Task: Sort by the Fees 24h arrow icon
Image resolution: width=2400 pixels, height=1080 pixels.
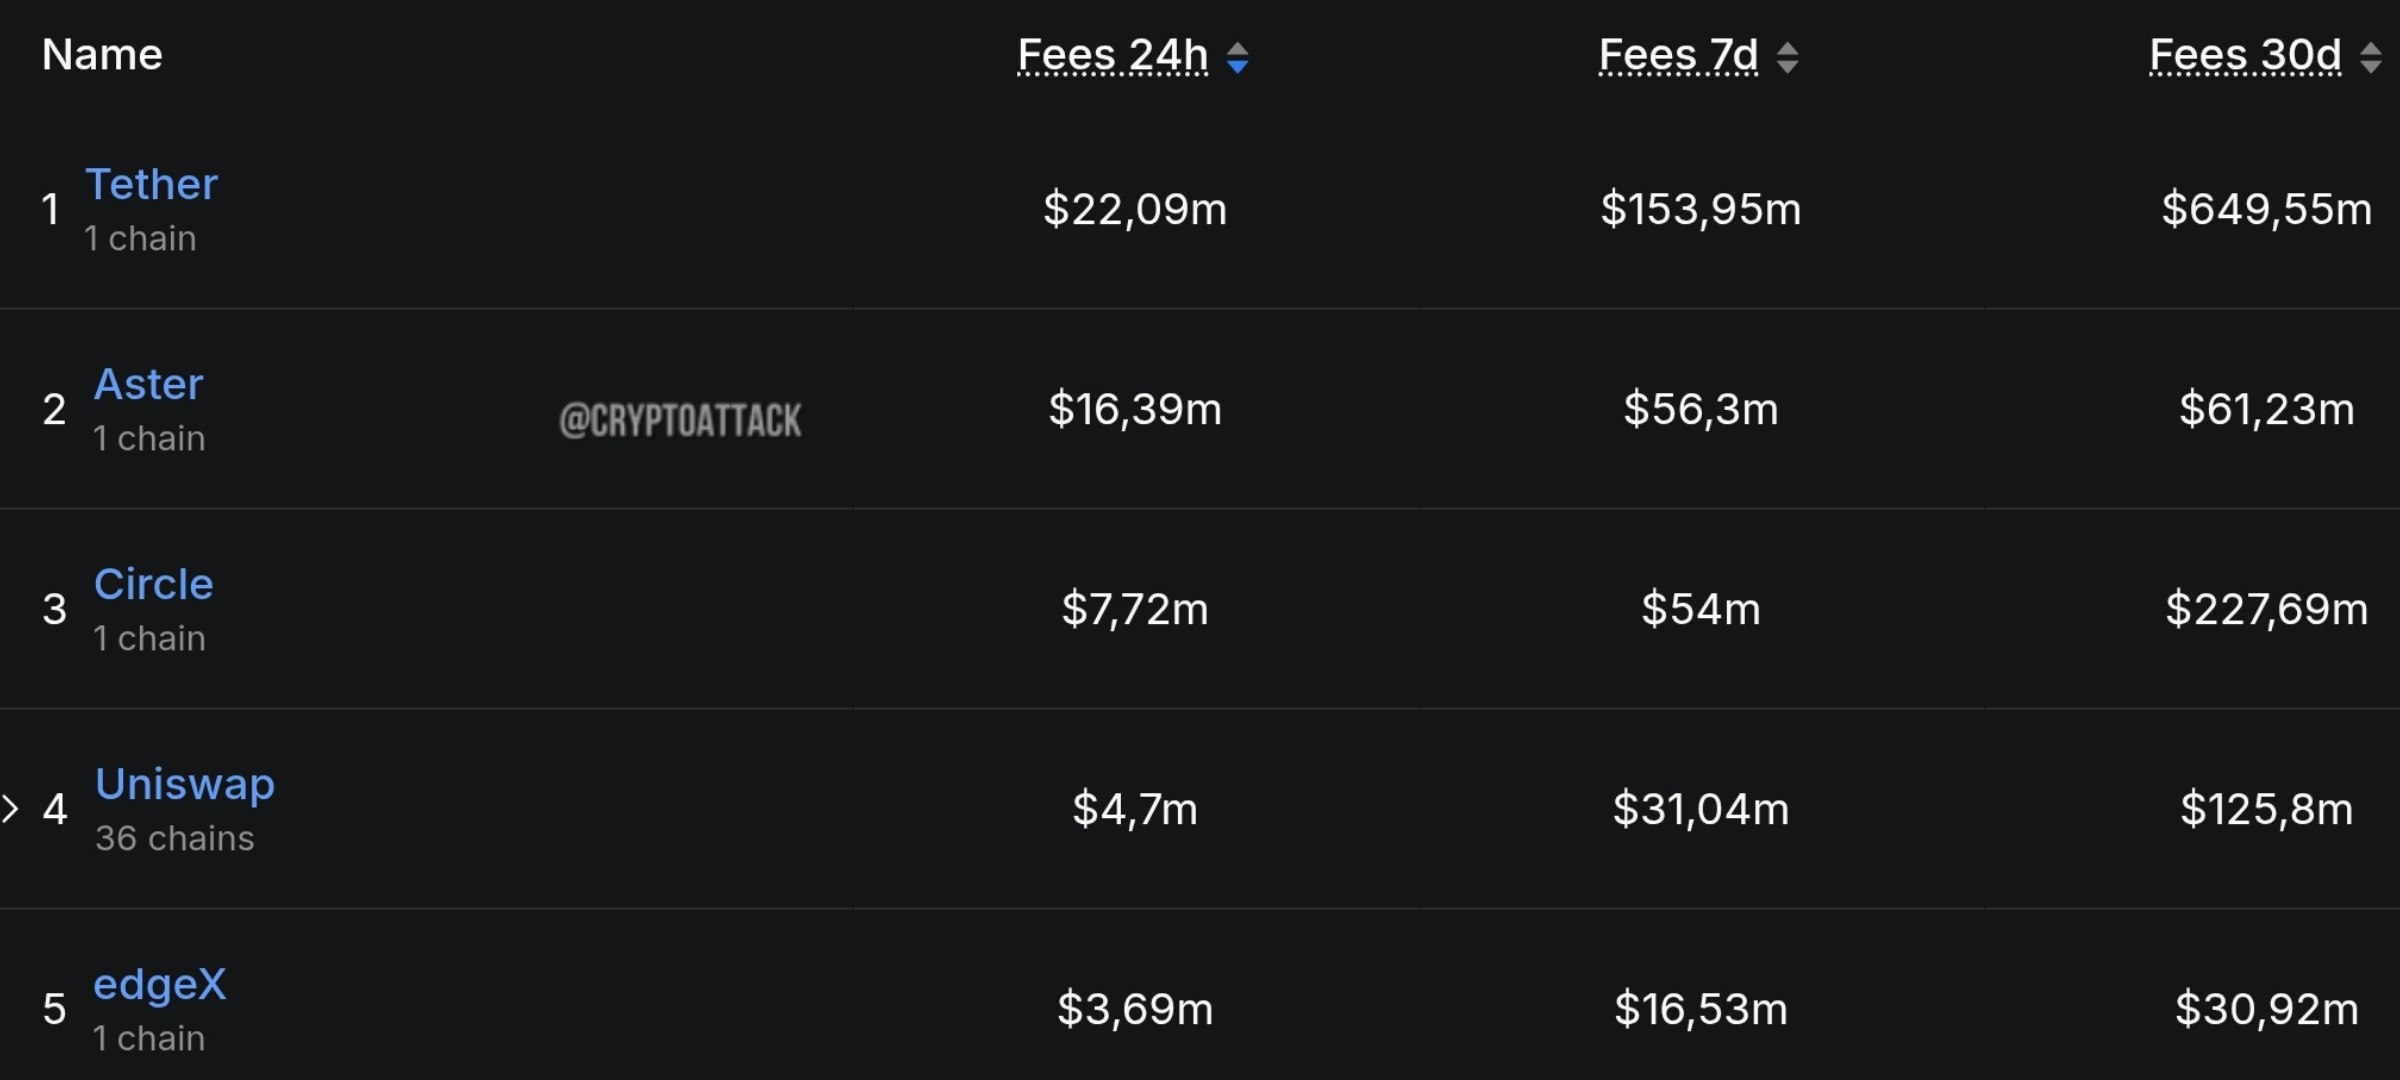Action: (1237, 57)
